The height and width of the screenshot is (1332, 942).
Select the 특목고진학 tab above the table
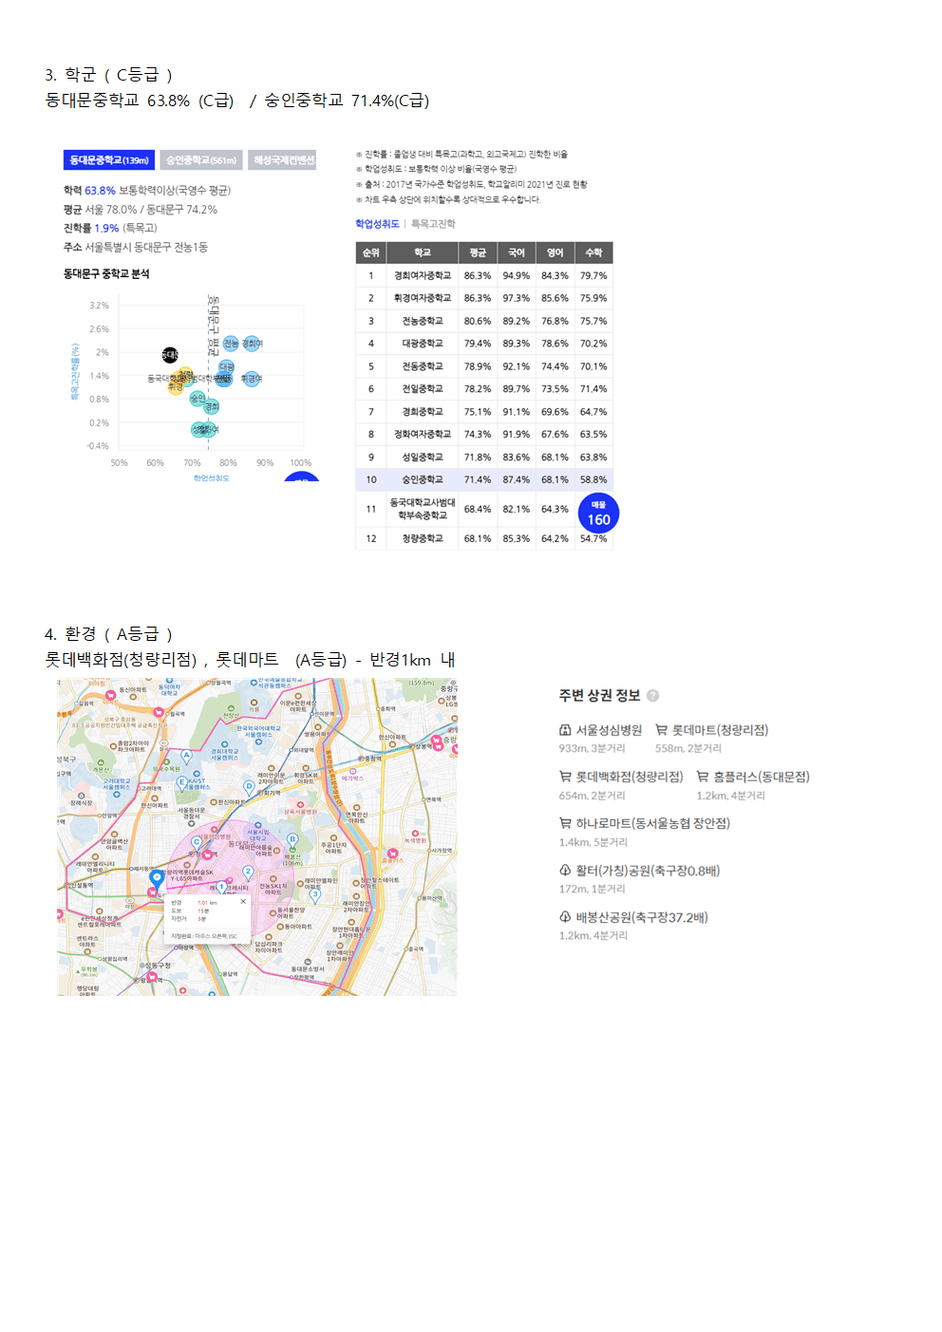pos(432,224)
